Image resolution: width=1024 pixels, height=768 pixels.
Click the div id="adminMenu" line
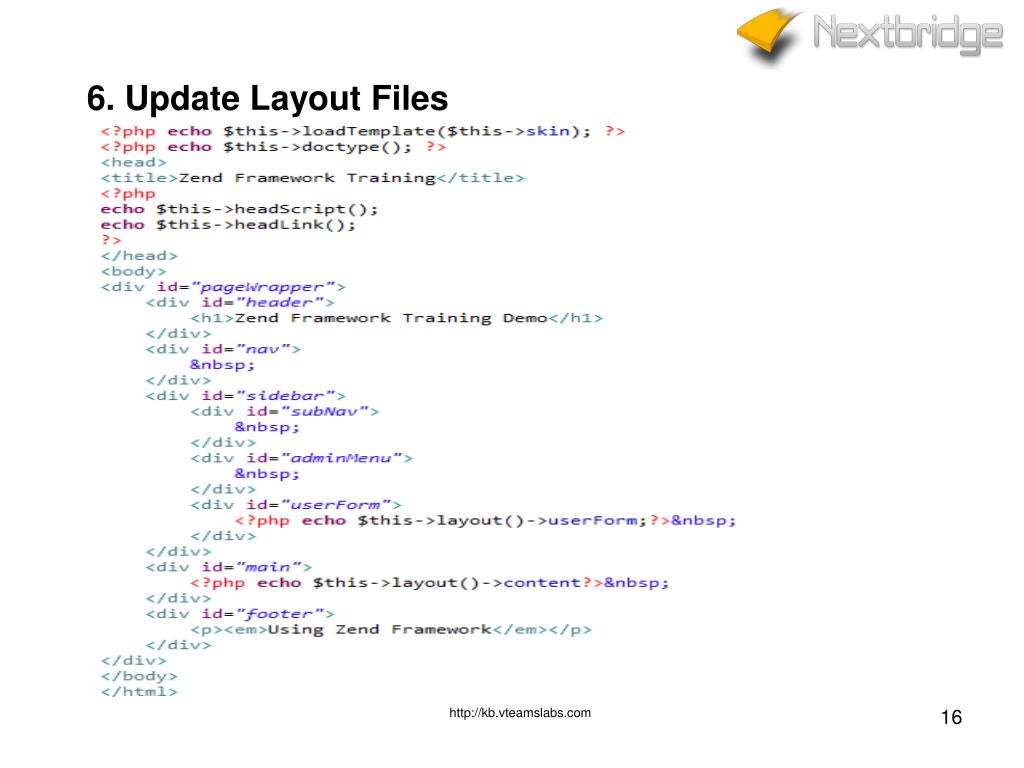pyautogui.click(x=301, y=458)
